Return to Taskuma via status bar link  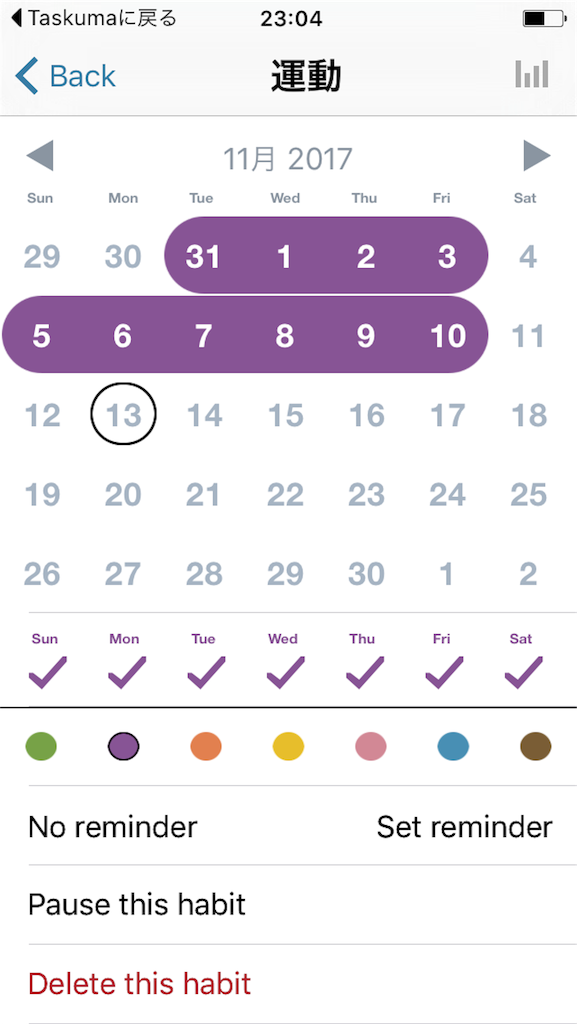click(x=94, y=18)
